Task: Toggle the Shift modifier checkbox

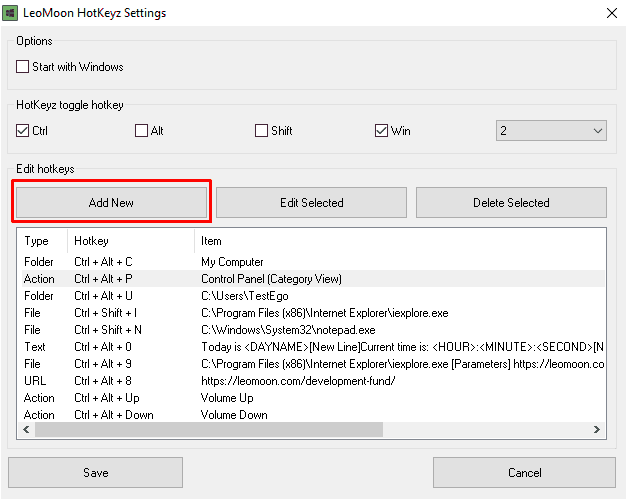Action: click(261, 130)
